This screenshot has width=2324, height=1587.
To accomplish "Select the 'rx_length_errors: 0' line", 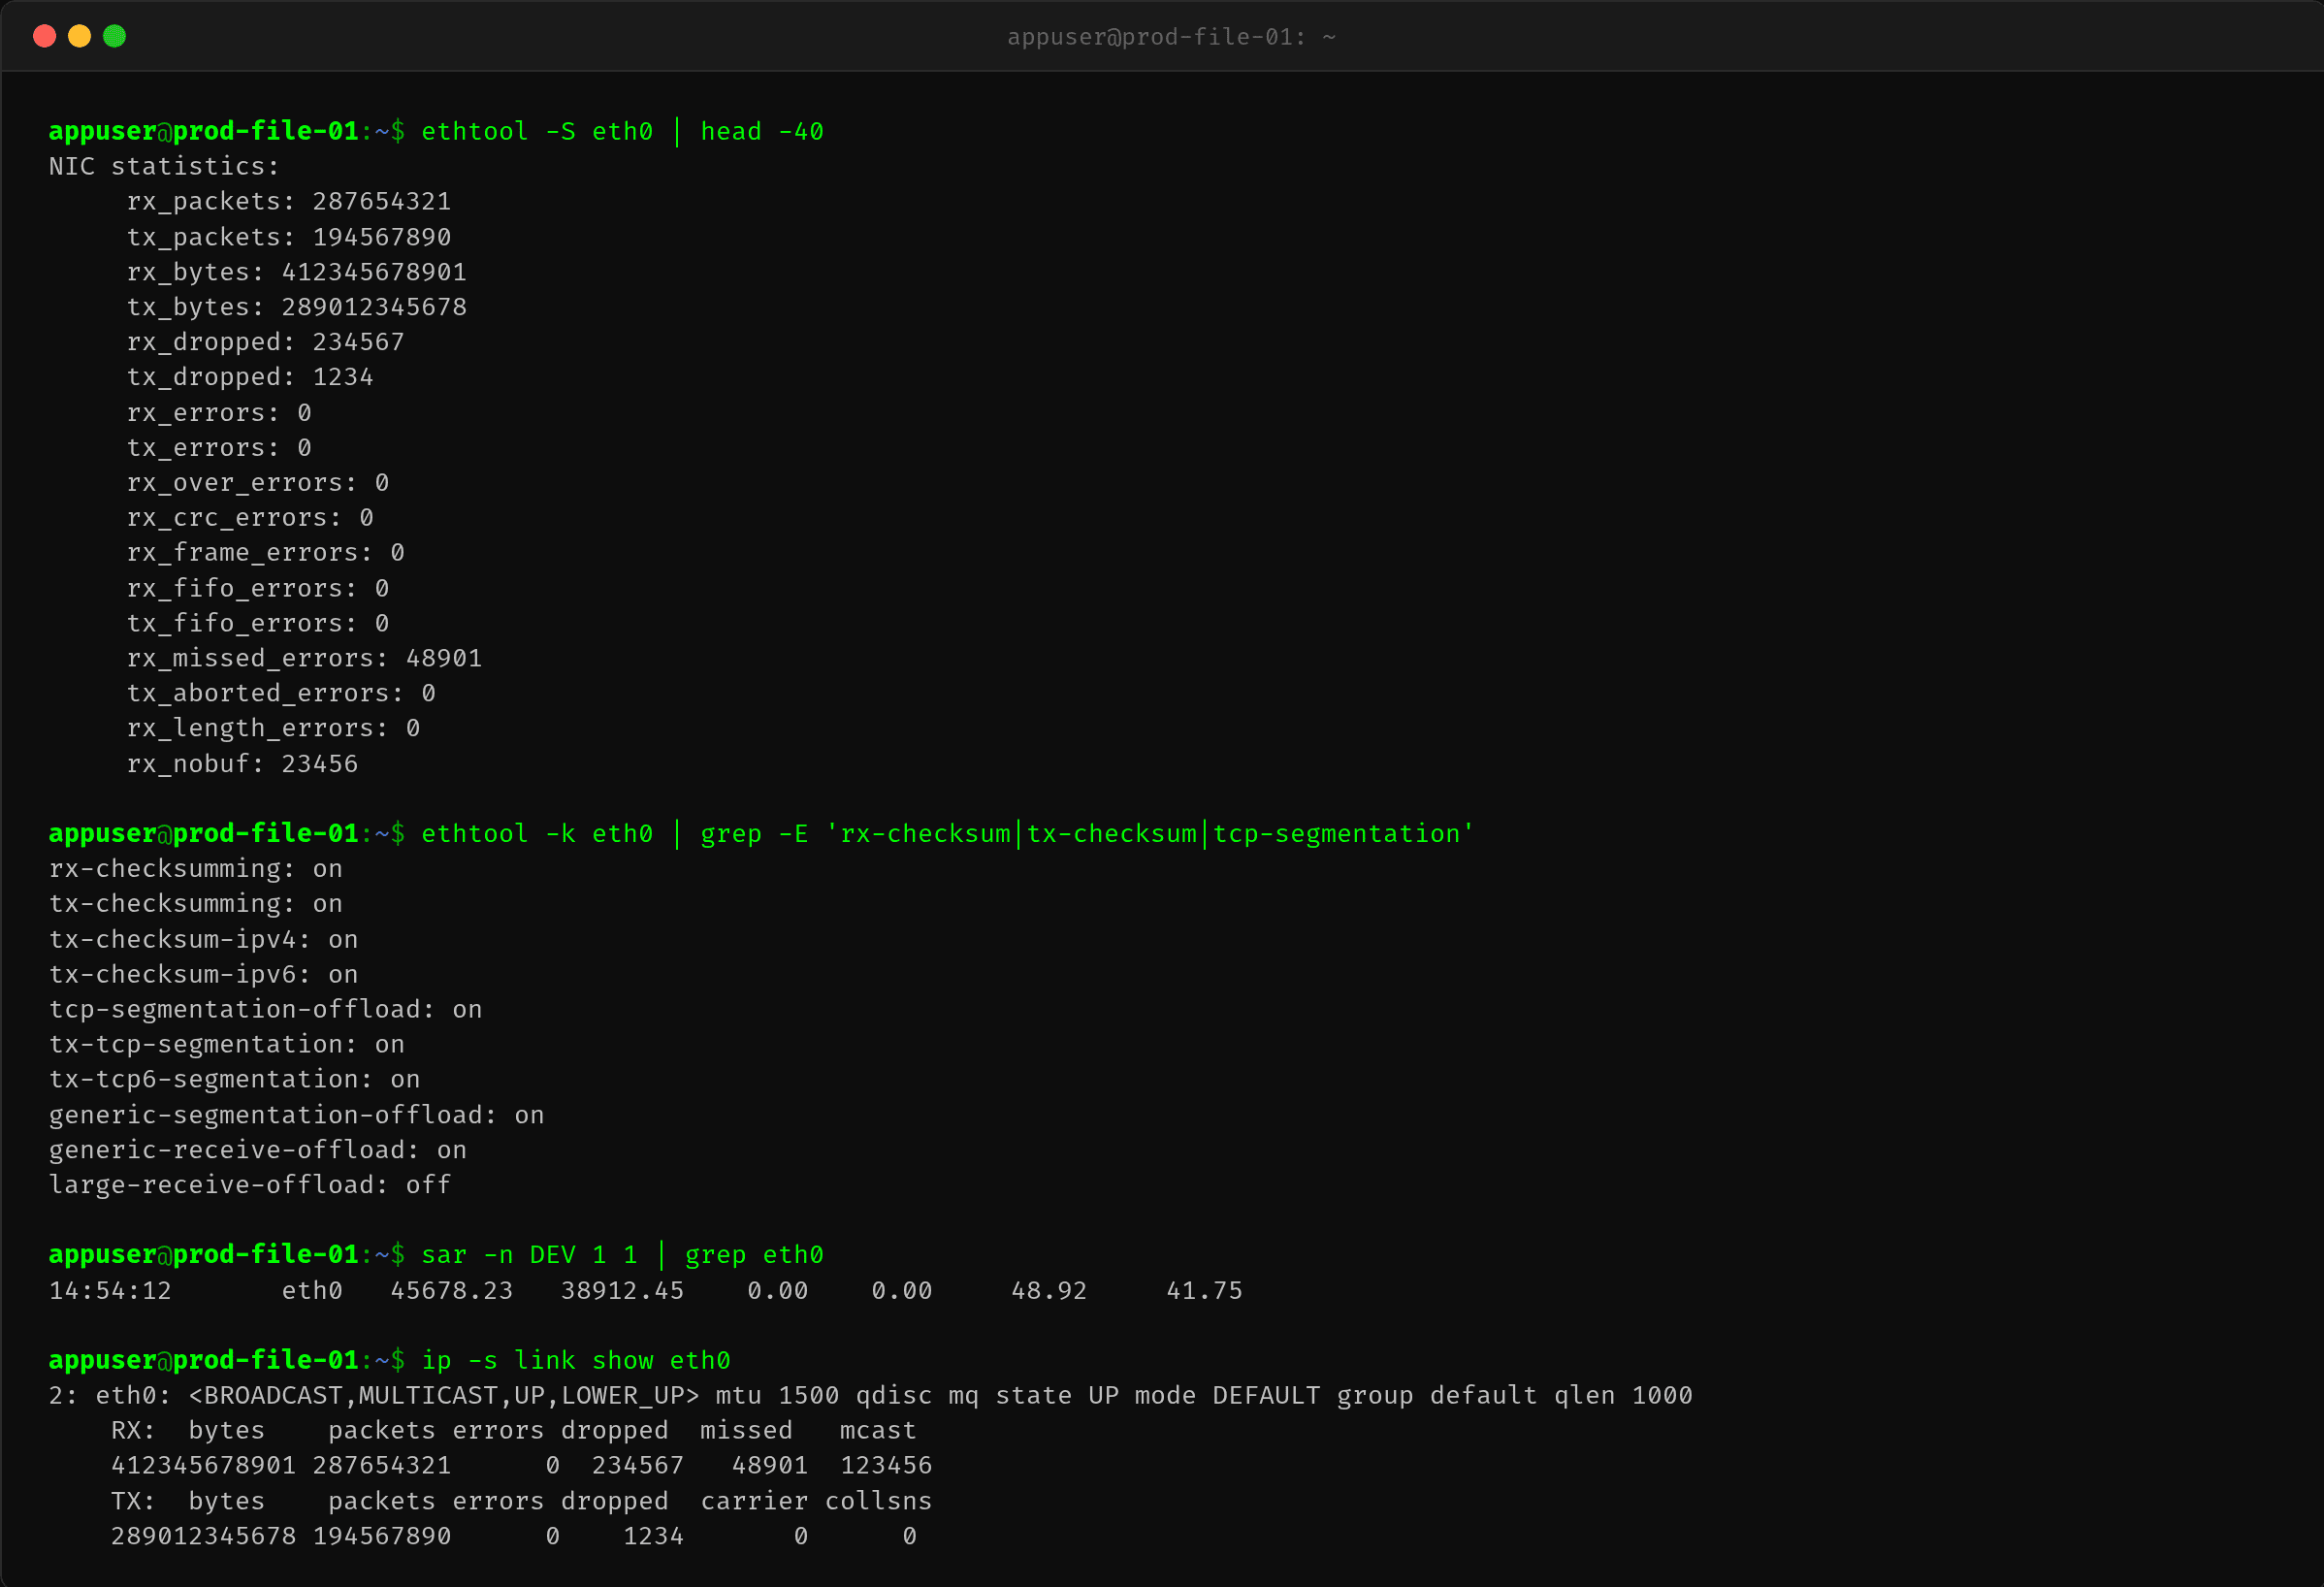I will pyautogui.click(x=274, y=728).
